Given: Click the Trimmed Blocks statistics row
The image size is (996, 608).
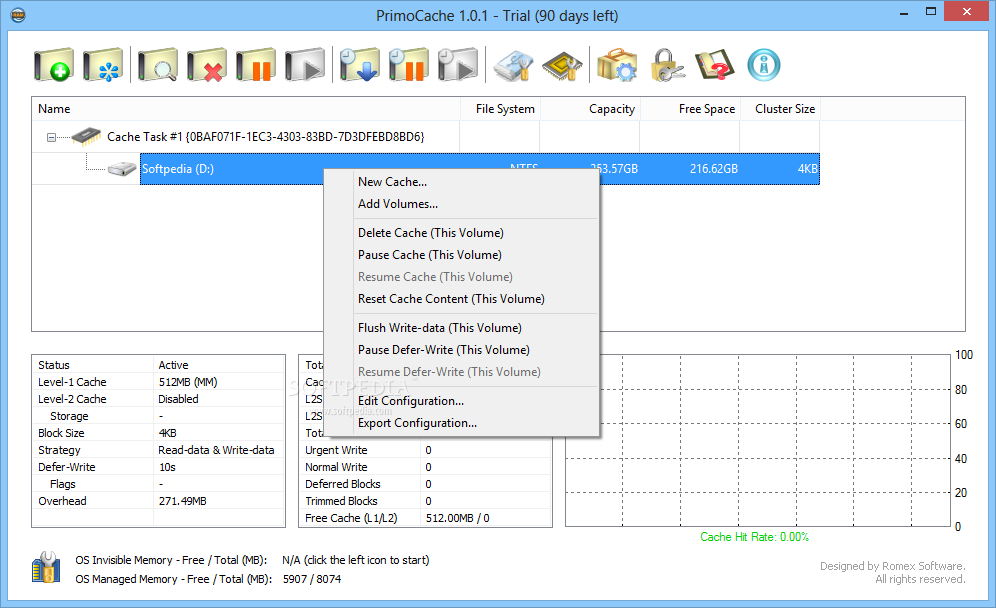Looking at the screenshot, I should [x=425, y=501].
